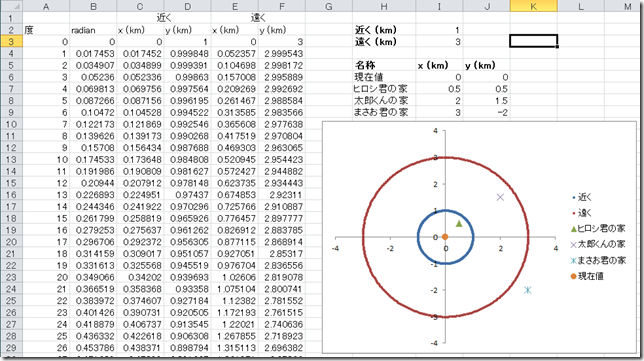Select cell with value 0.999848
This screenshot has width=644, height=361.
[x=188, y=53]
